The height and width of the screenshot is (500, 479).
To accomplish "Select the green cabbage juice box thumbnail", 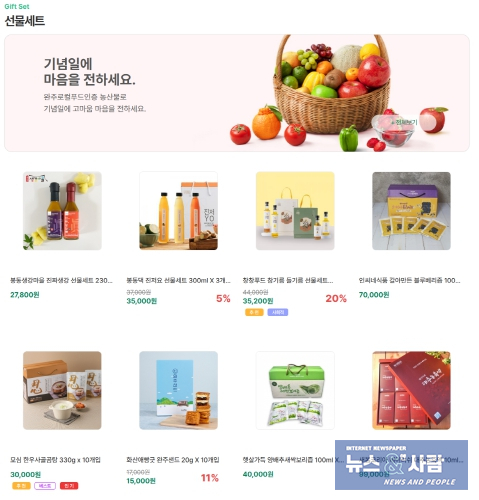I will (295, 390).
